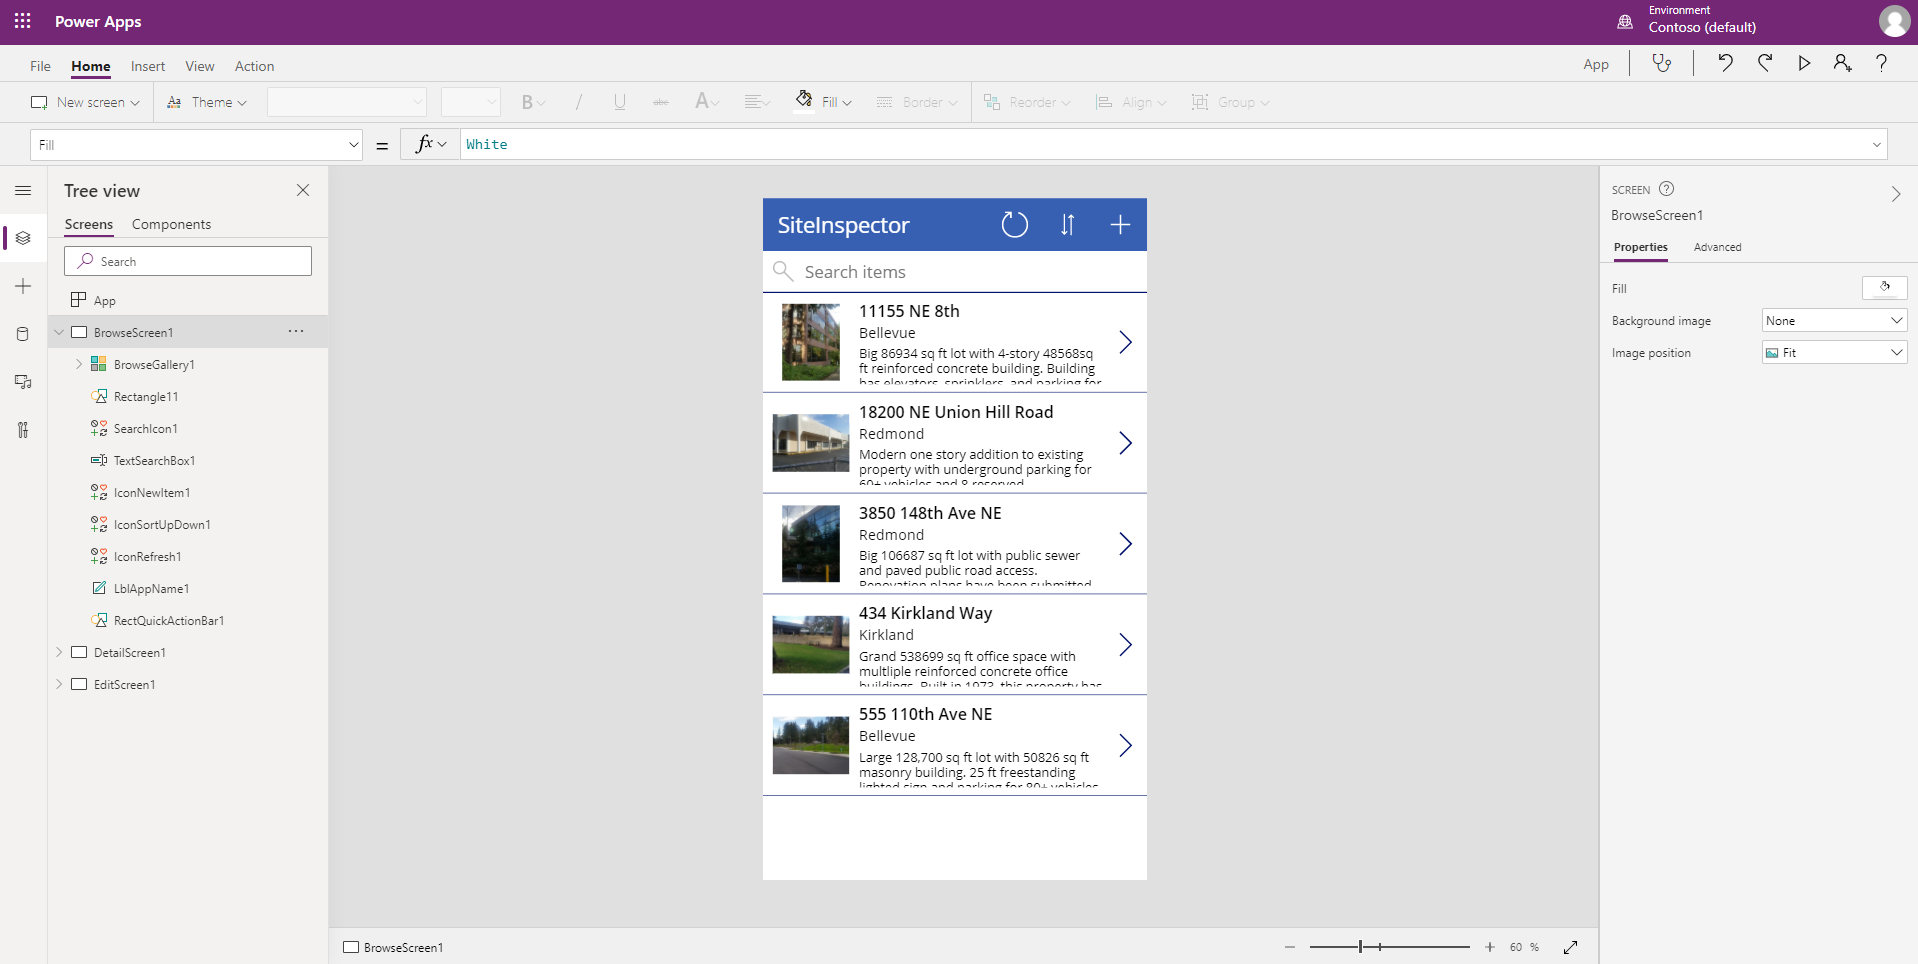Run the App checker
This screenshot has height=964, width=1918.
pos(1663,62)
